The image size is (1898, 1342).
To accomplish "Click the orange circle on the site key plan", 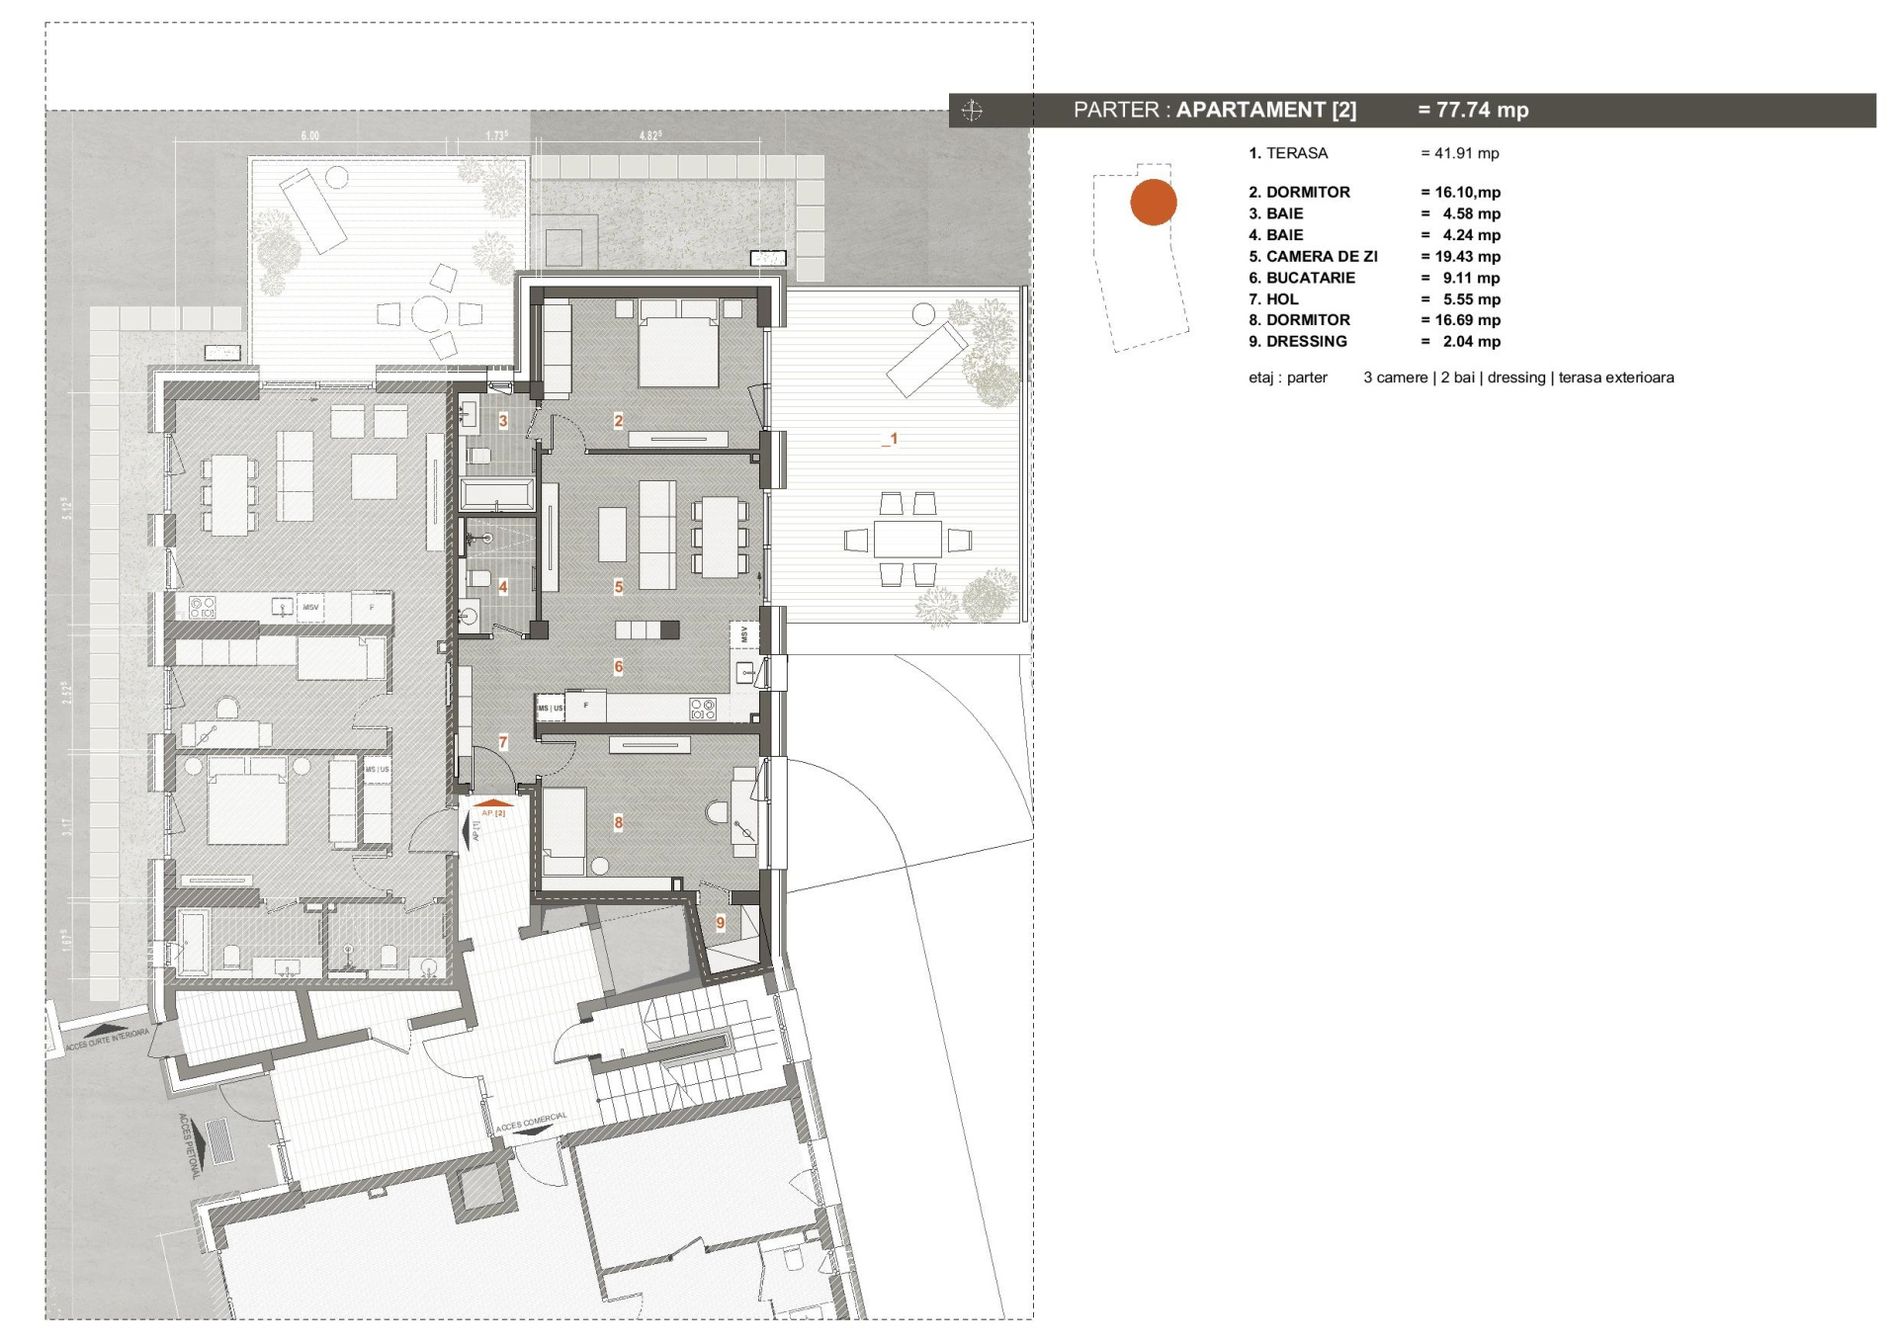I will [1153, 202].
